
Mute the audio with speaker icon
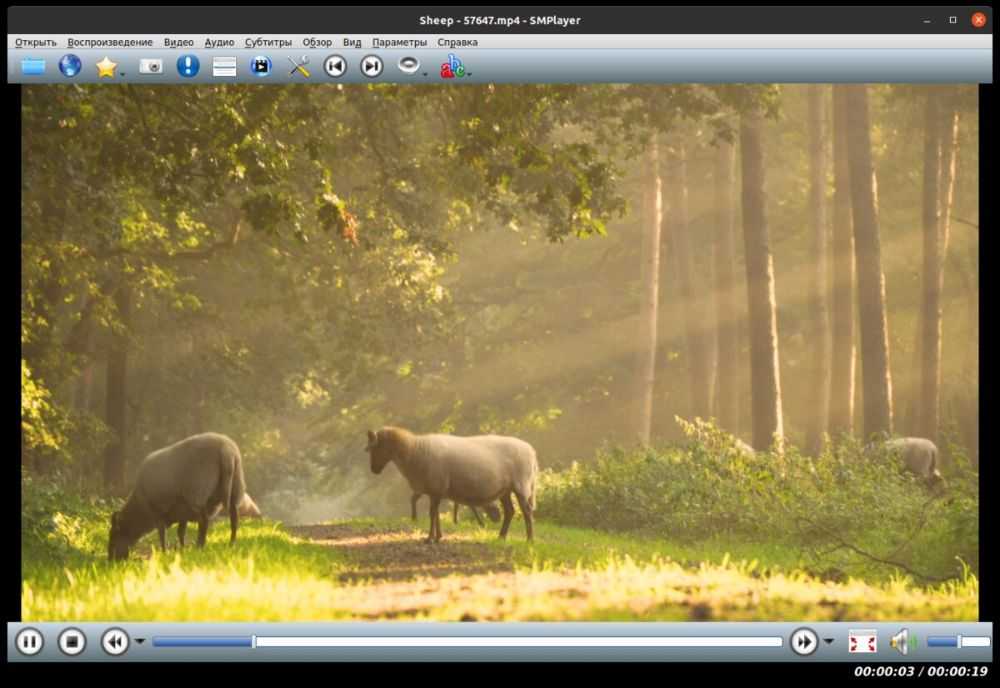tap(902, 642)
